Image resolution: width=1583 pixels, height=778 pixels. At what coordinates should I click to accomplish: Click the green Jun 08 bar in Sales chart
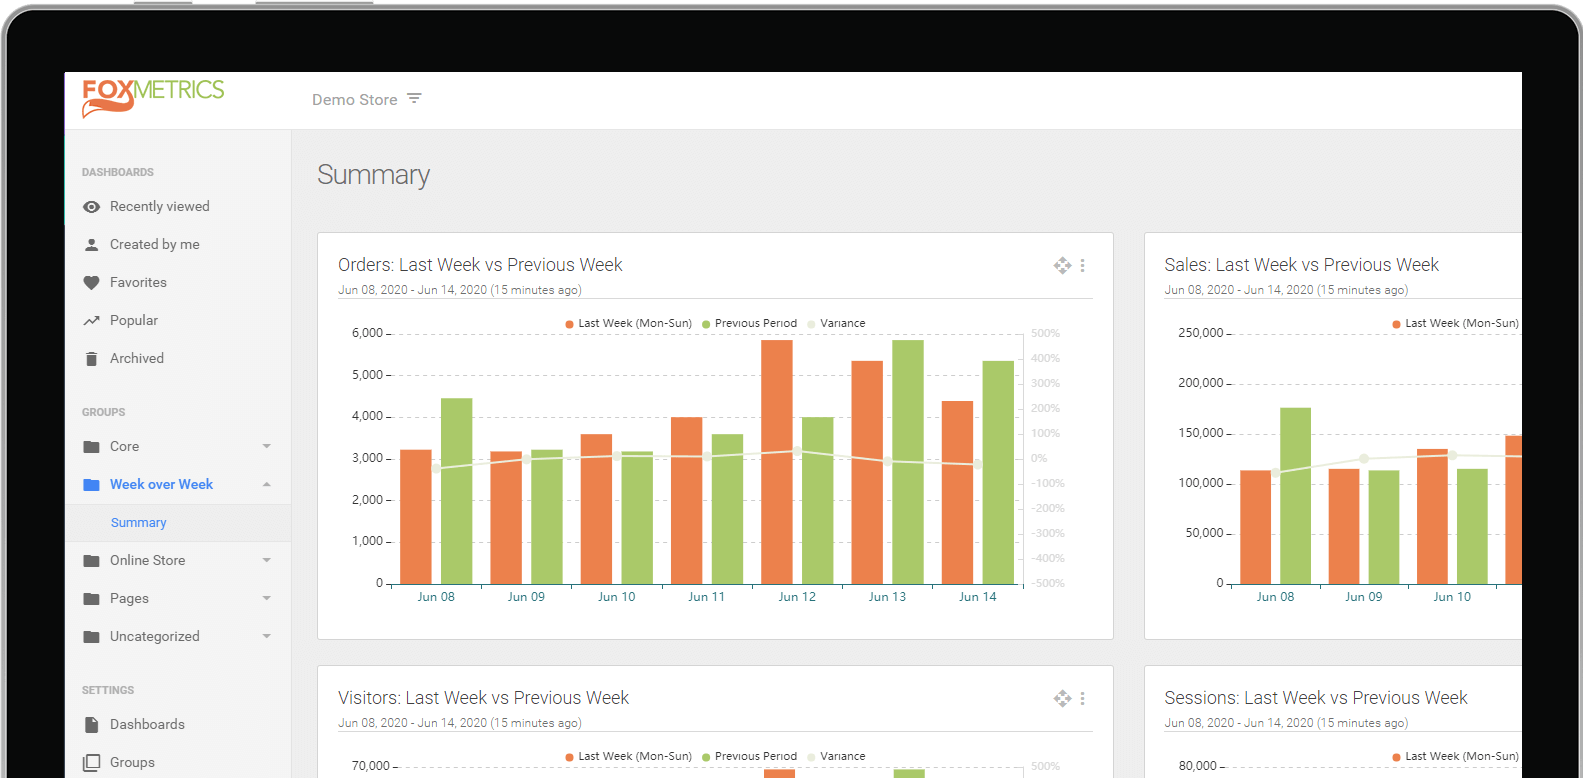pos(1295,496)
